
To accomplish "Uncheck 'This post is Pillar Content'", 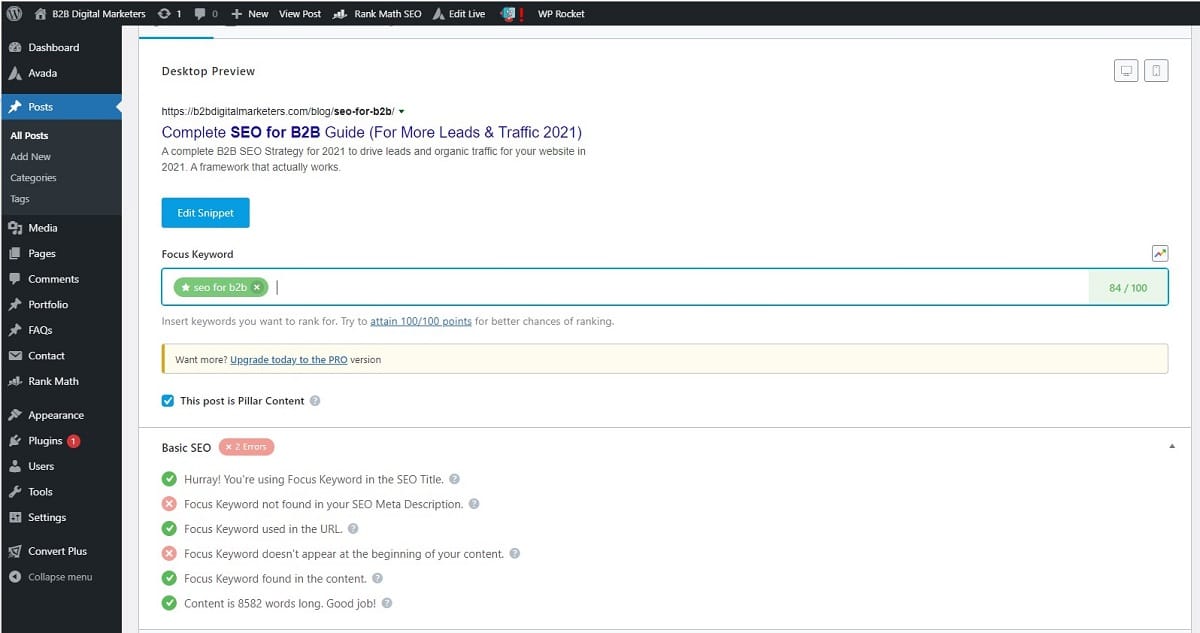I will (168, 401).
